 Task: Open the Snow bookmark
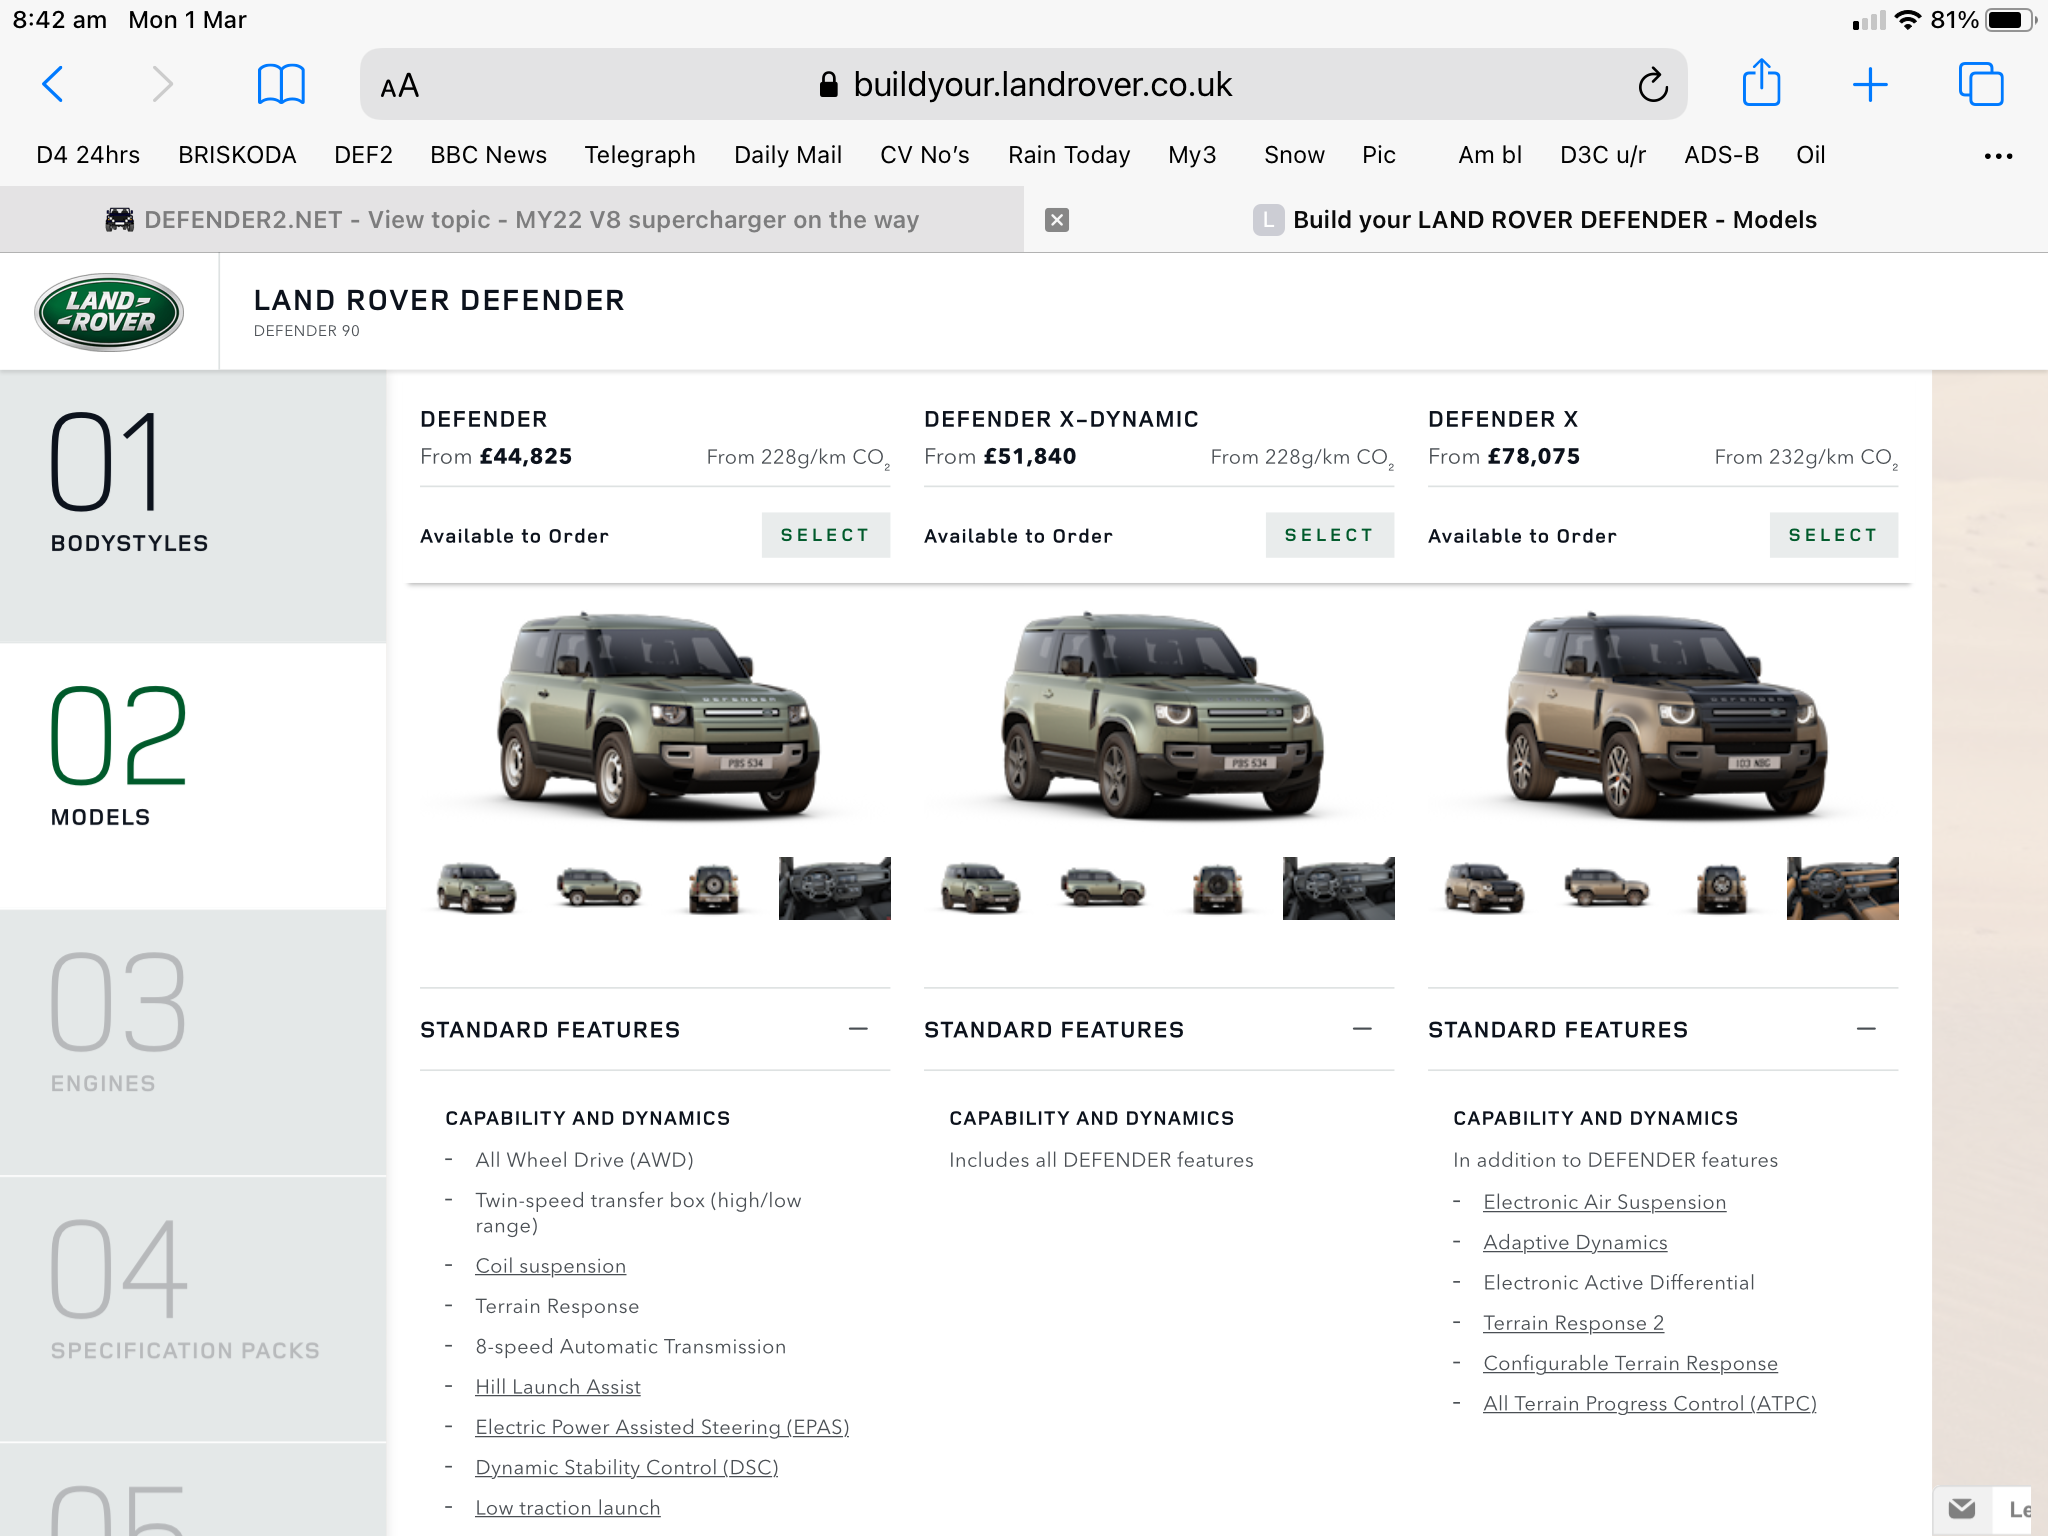(1294, 155)
